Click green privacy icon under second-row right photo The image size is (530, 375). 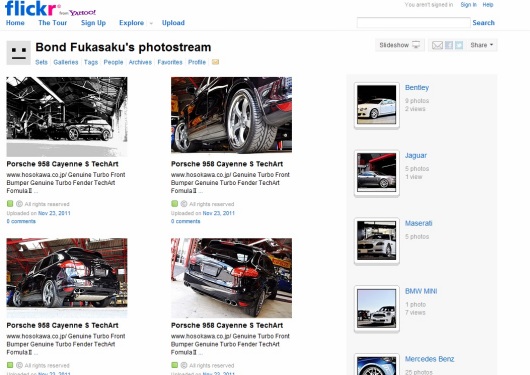point(174,365)
